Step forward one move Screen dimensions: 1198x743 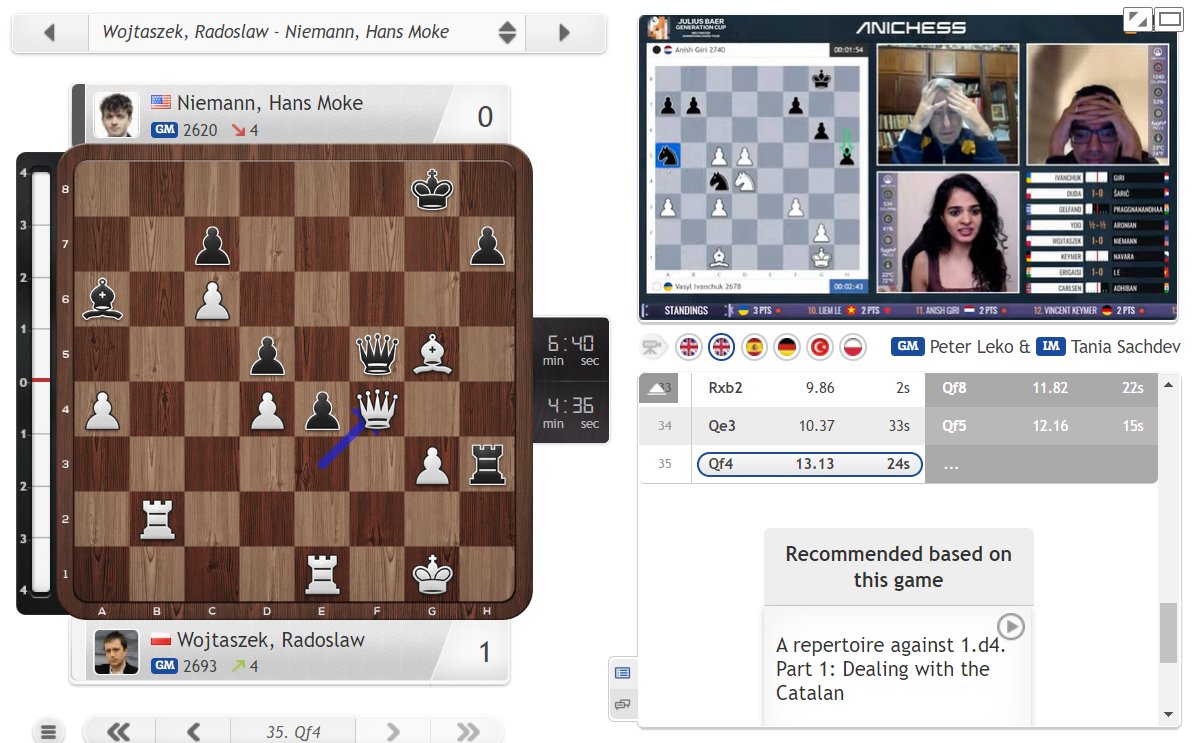coord(393,732)
